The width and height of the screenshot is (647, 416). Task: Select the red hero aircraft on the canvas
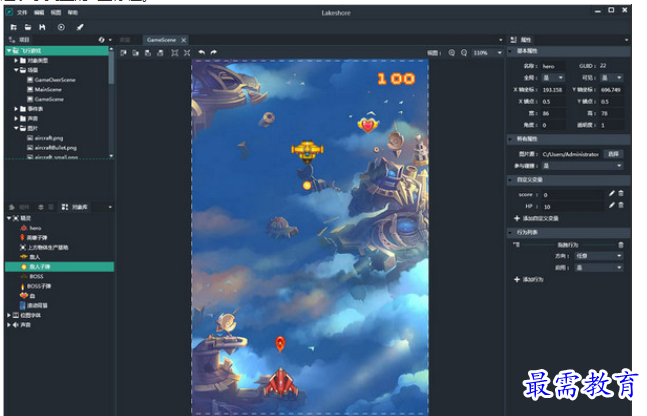pyautogui.click(x=281, y=382)
